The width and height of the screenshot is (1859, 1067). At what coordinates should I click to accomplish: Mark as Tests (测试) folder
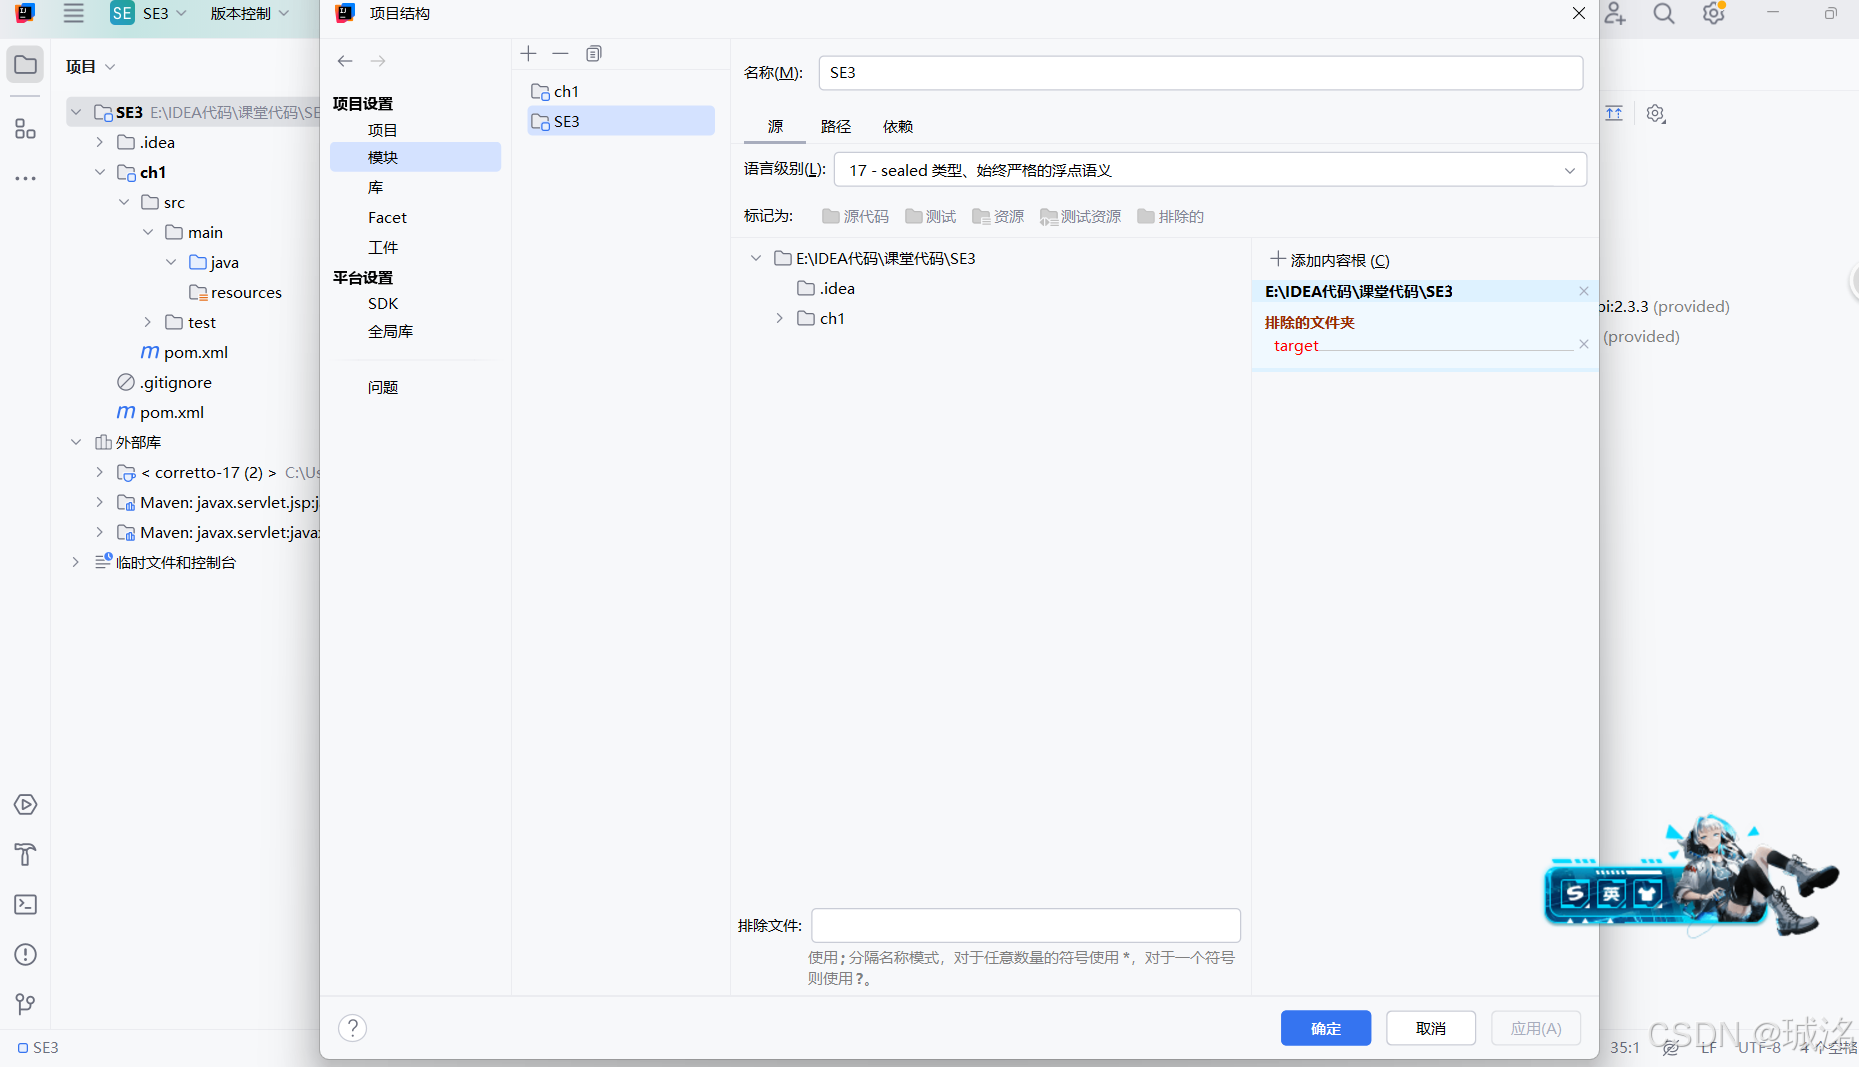point(930,216)
